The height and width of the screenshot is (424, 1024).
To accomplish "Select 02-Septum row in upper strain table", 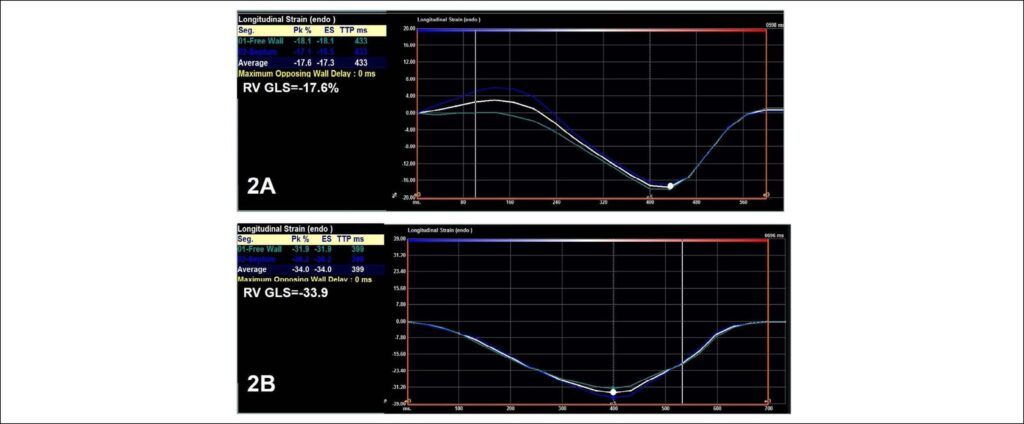I will click(x=312, y=51).
